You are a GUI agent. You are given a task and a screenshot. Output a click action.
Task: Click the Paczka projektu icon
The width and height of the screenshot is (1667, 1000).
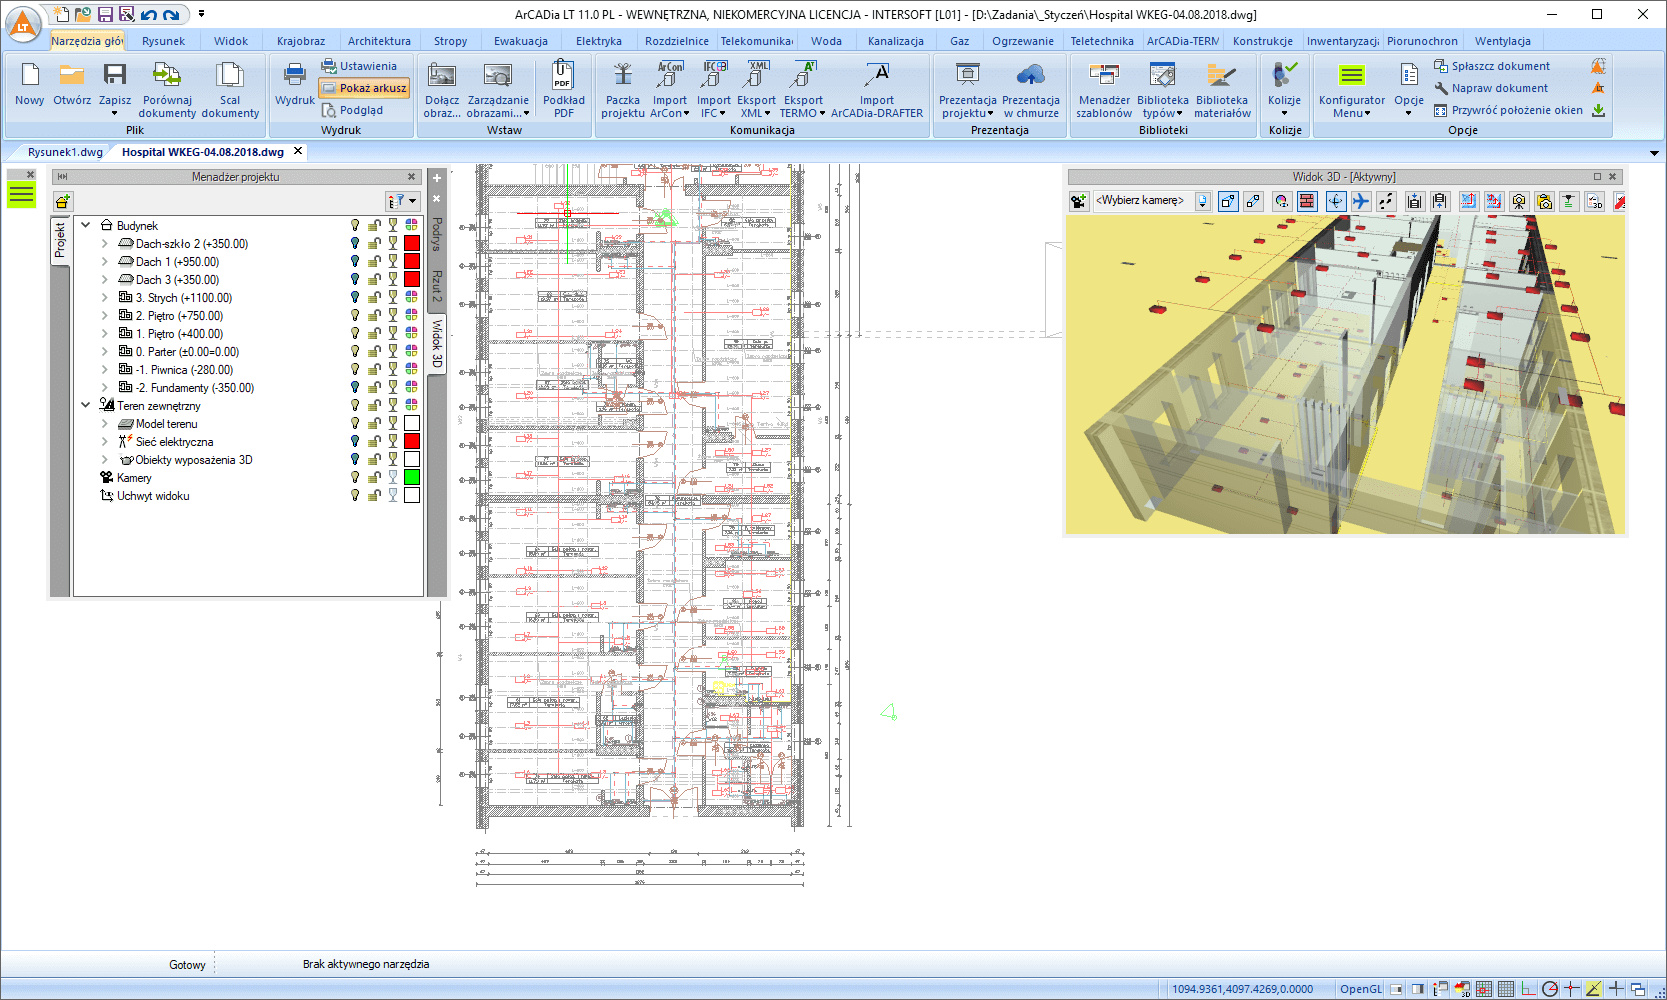pos(623,74)
